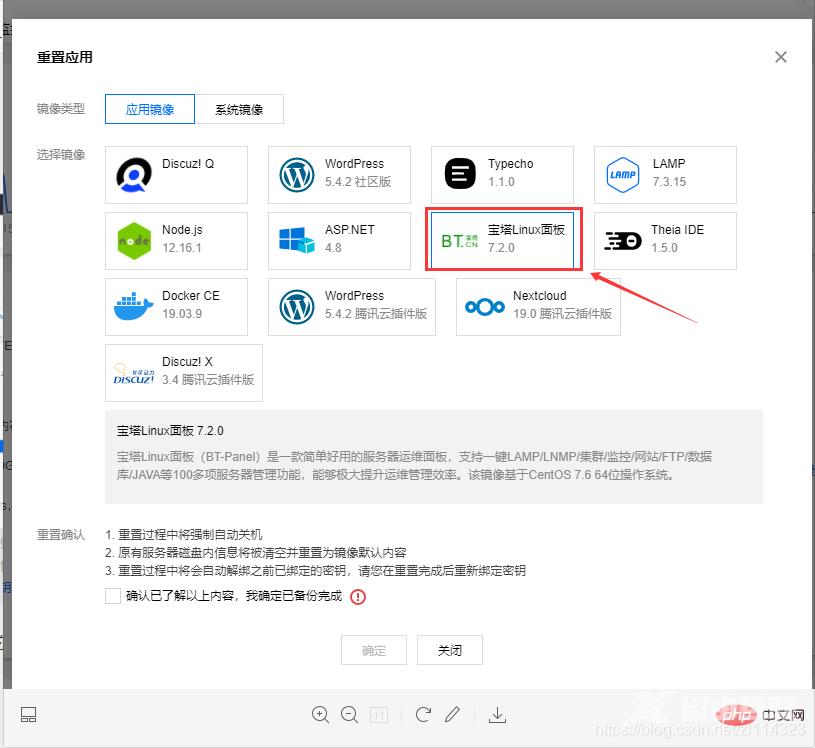Download the screenshot with the download icon
The width and height of the screenshot is (815, 748).
click(497, 714)
